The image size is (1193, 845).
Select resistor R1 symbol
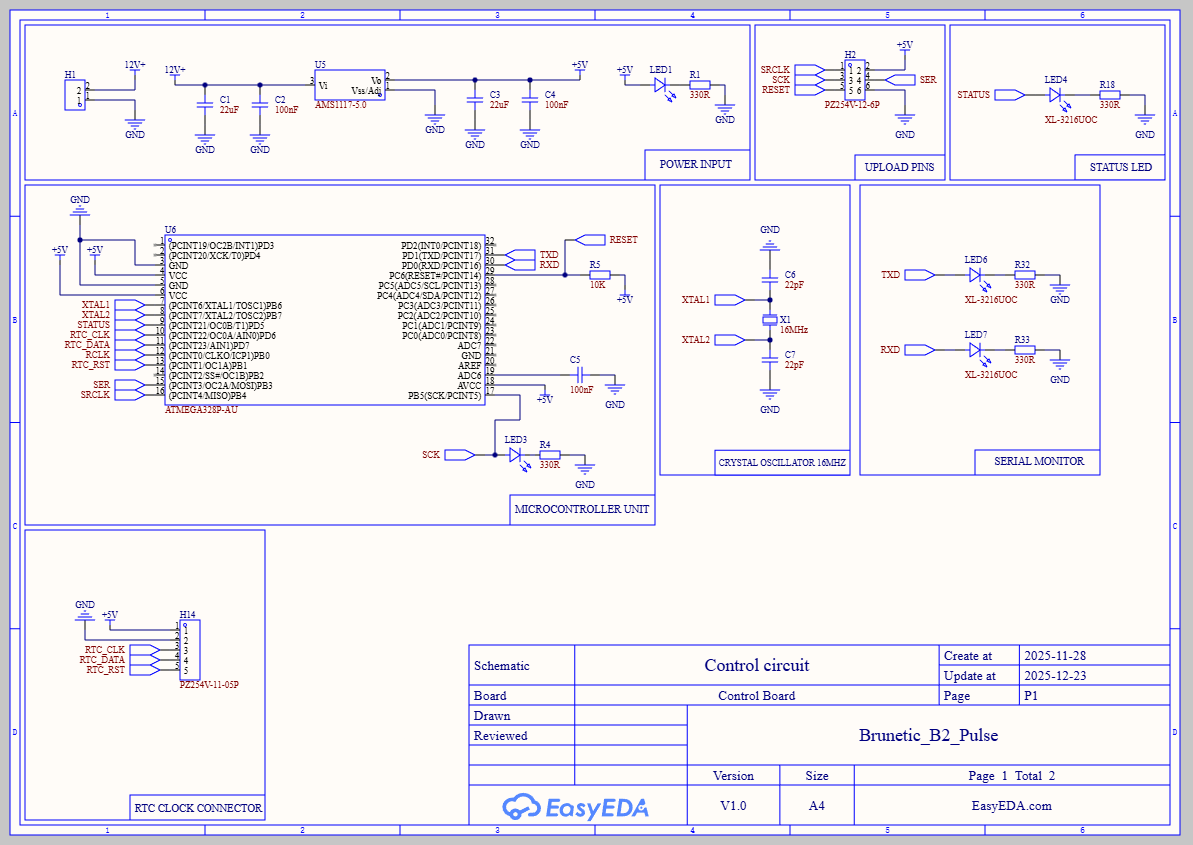pos(699,85)
